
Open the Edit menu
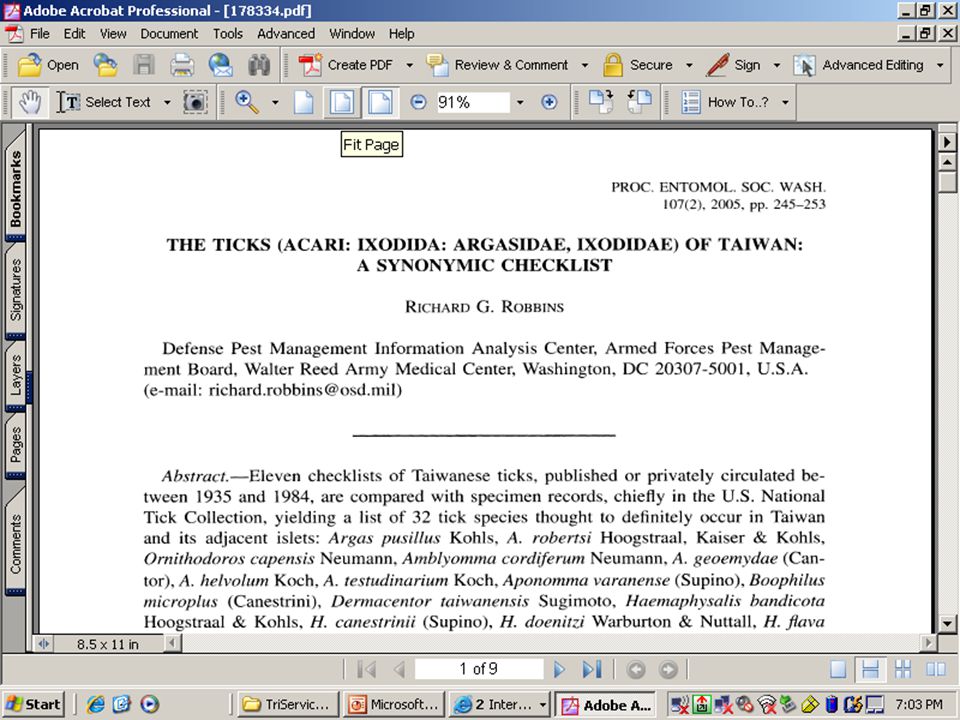(75, 34)
